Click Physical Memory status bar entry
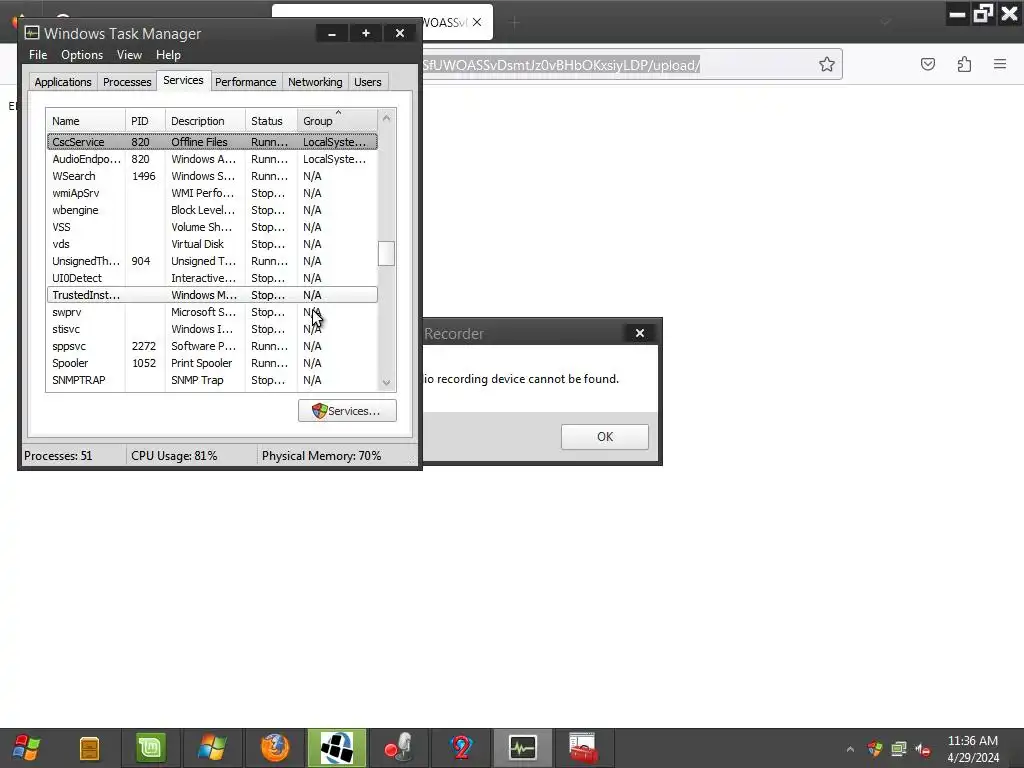The image size is (1024, 768). point(321,455)
